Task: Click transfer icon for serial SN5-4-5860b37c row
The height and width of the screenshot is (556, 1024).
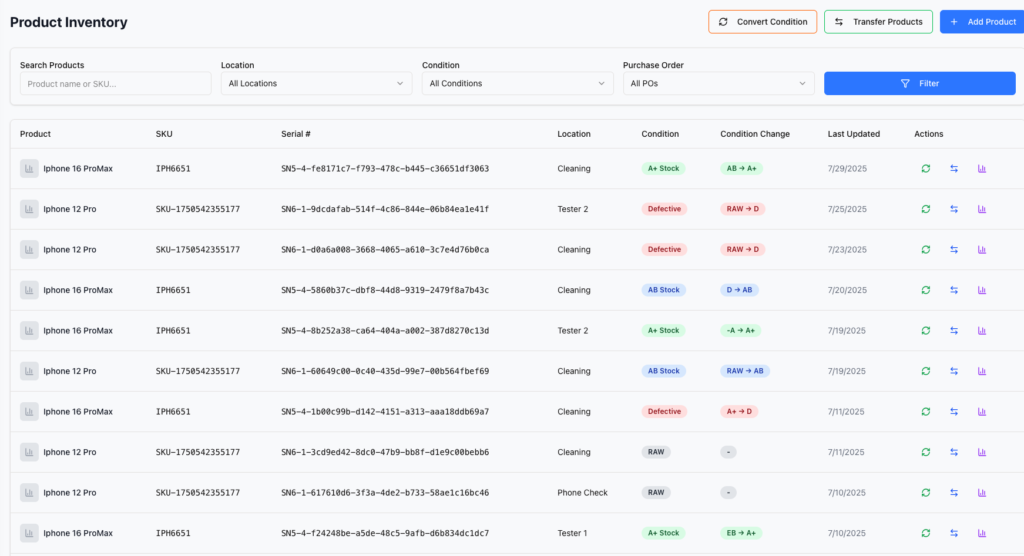Action: pyautogui.click(x=954, y=290)
